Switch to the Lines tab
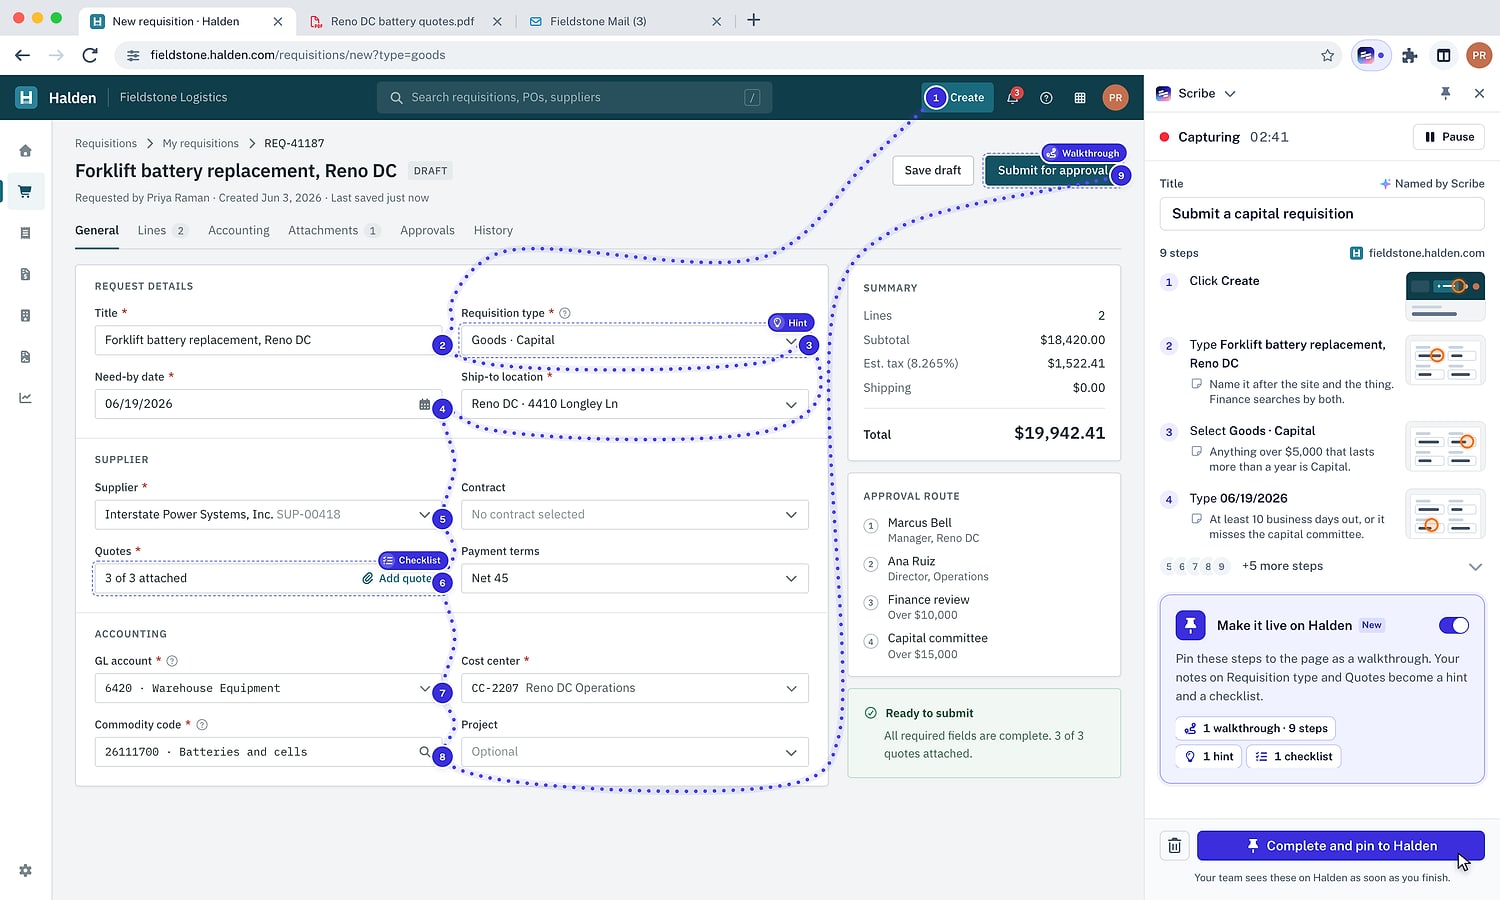The height and width of the screenshot is (900, 1500). pyautogui.click(x=162, y=230)
